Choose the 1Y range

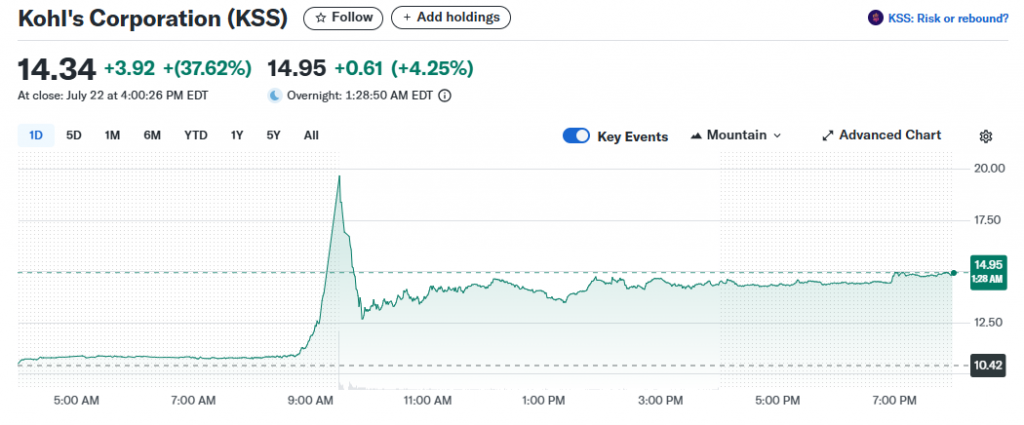[x=236, y=135]
